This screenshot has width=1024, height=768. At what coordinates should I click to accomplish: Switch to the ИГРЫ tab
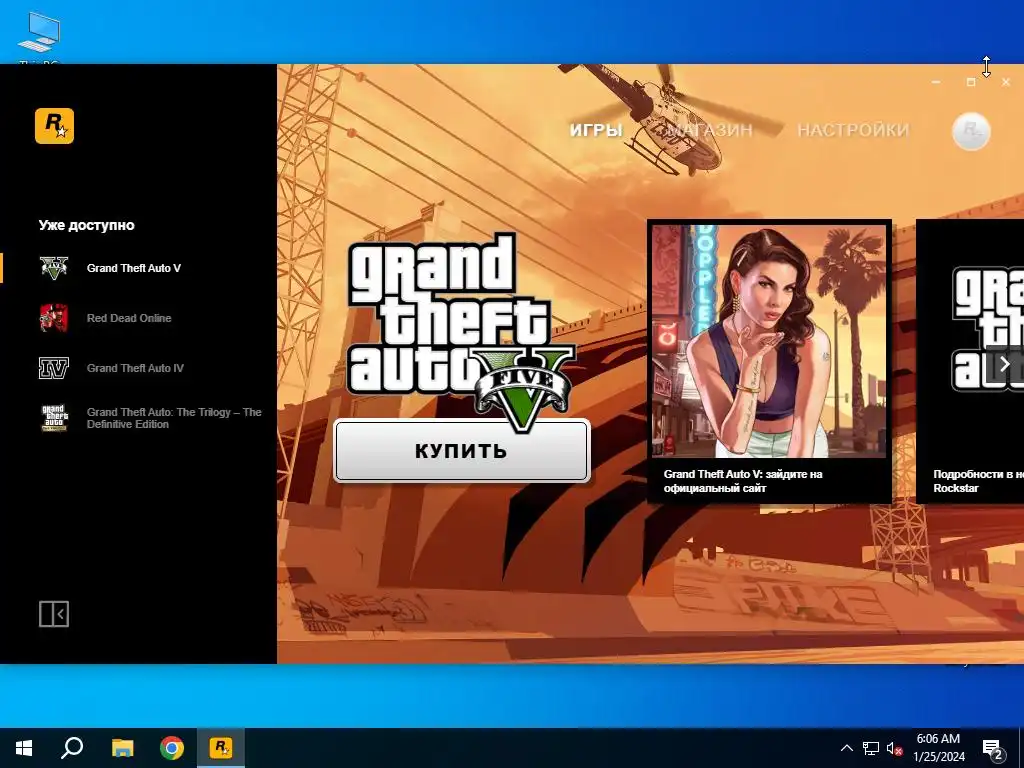[x=596, y=130]
